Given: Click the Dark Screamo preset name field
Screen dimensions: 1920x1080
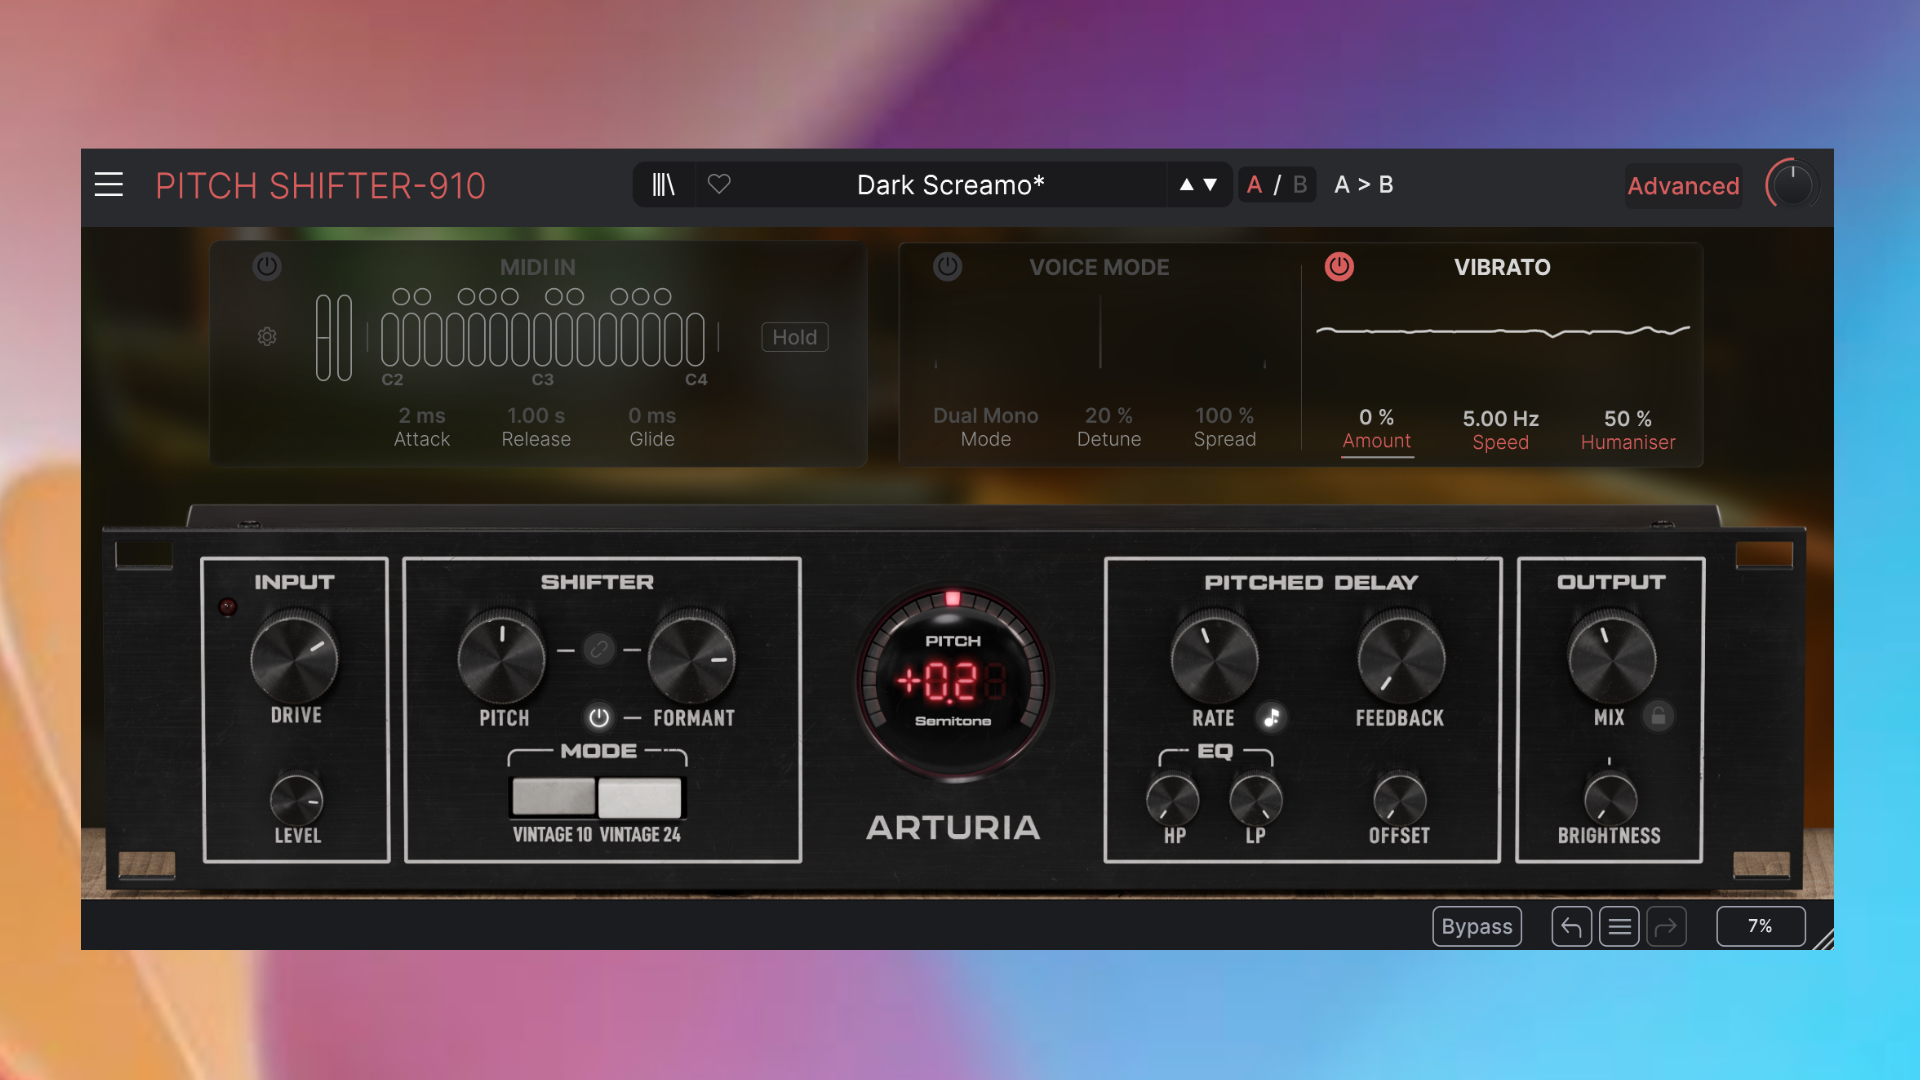Looking at the screenshot, I should [948, 184].
